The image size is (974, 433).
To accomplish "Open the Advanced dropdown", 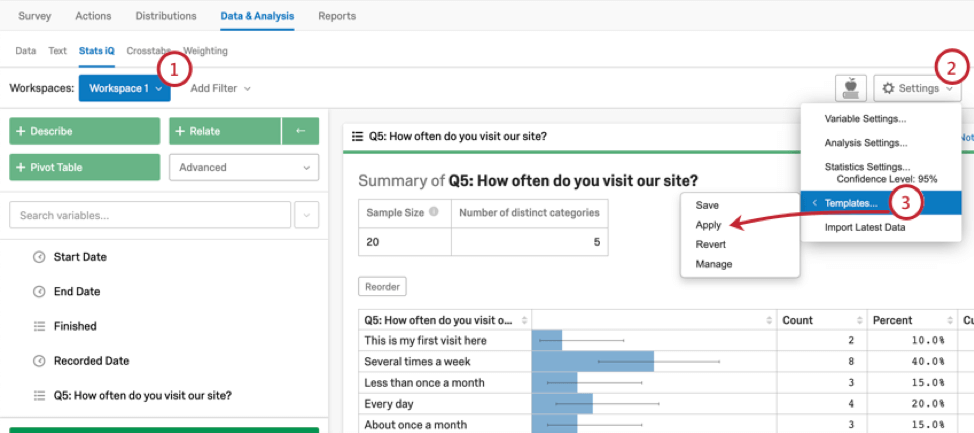I will point(244,167).
